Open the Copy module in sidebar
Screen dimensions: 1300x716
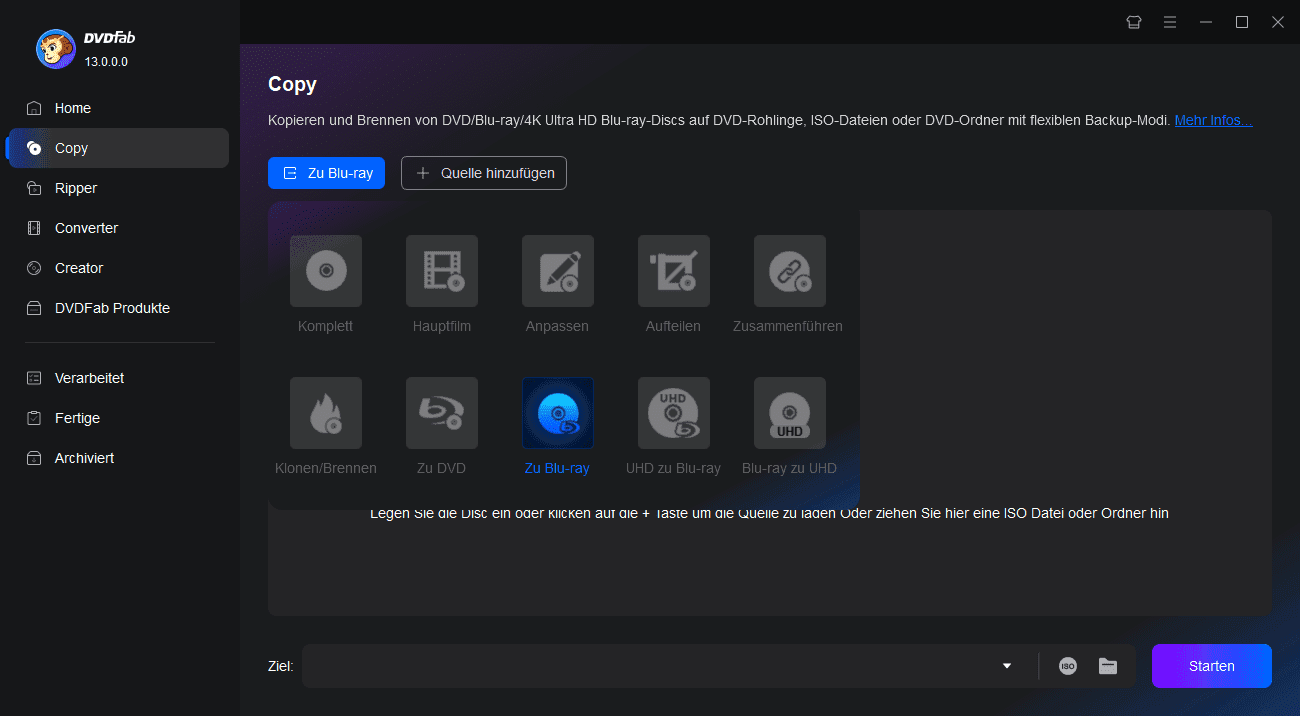[x=118, y=148]
